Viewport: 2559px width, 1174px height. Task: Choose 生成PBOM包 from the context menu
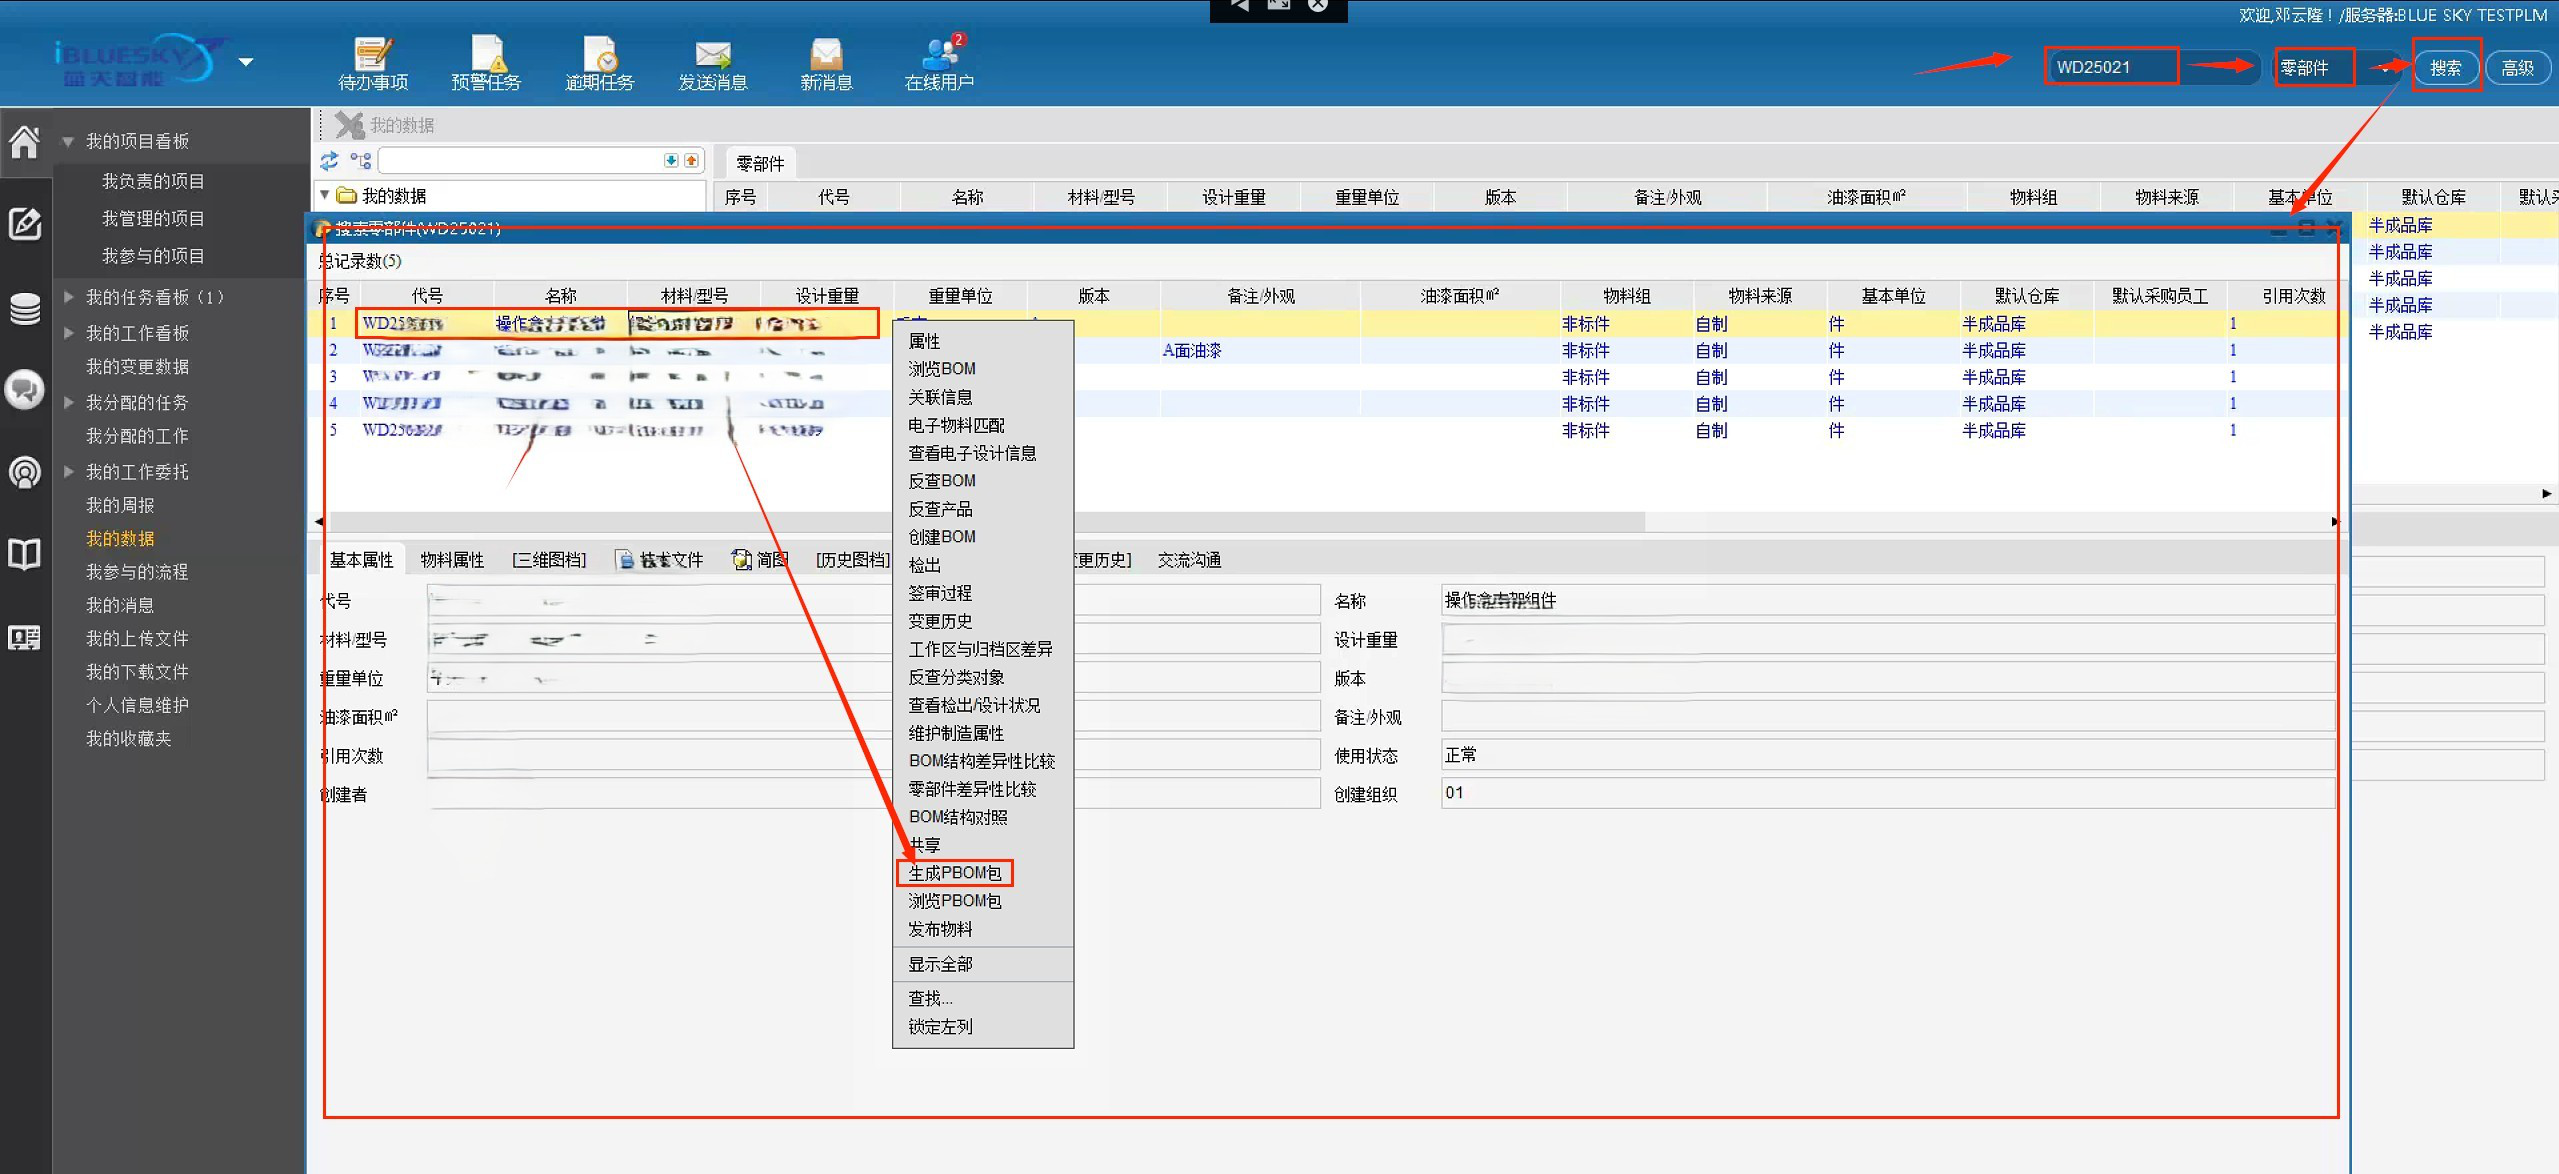click(954, 873)
